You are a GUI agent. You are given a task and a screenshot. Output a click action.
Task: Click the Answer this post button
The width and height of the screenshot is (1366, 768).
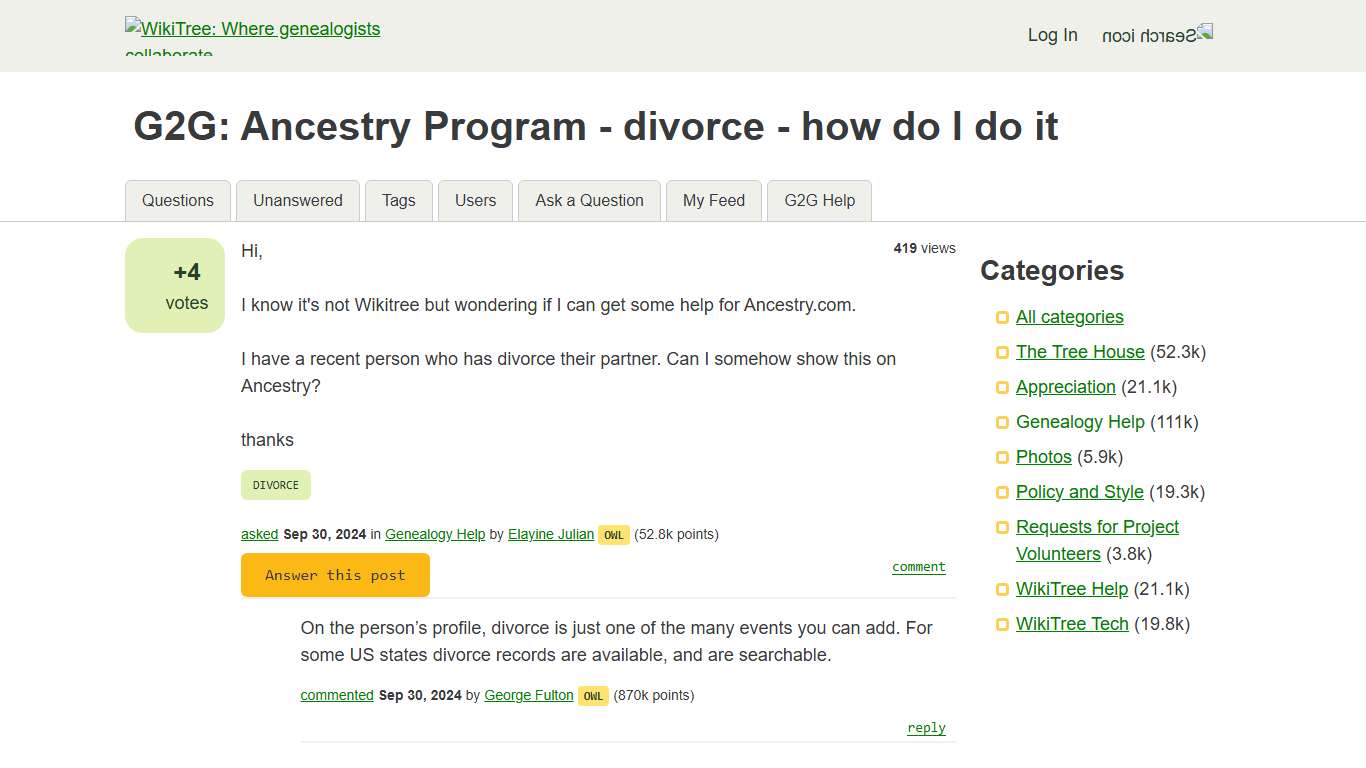coord(335,575)
